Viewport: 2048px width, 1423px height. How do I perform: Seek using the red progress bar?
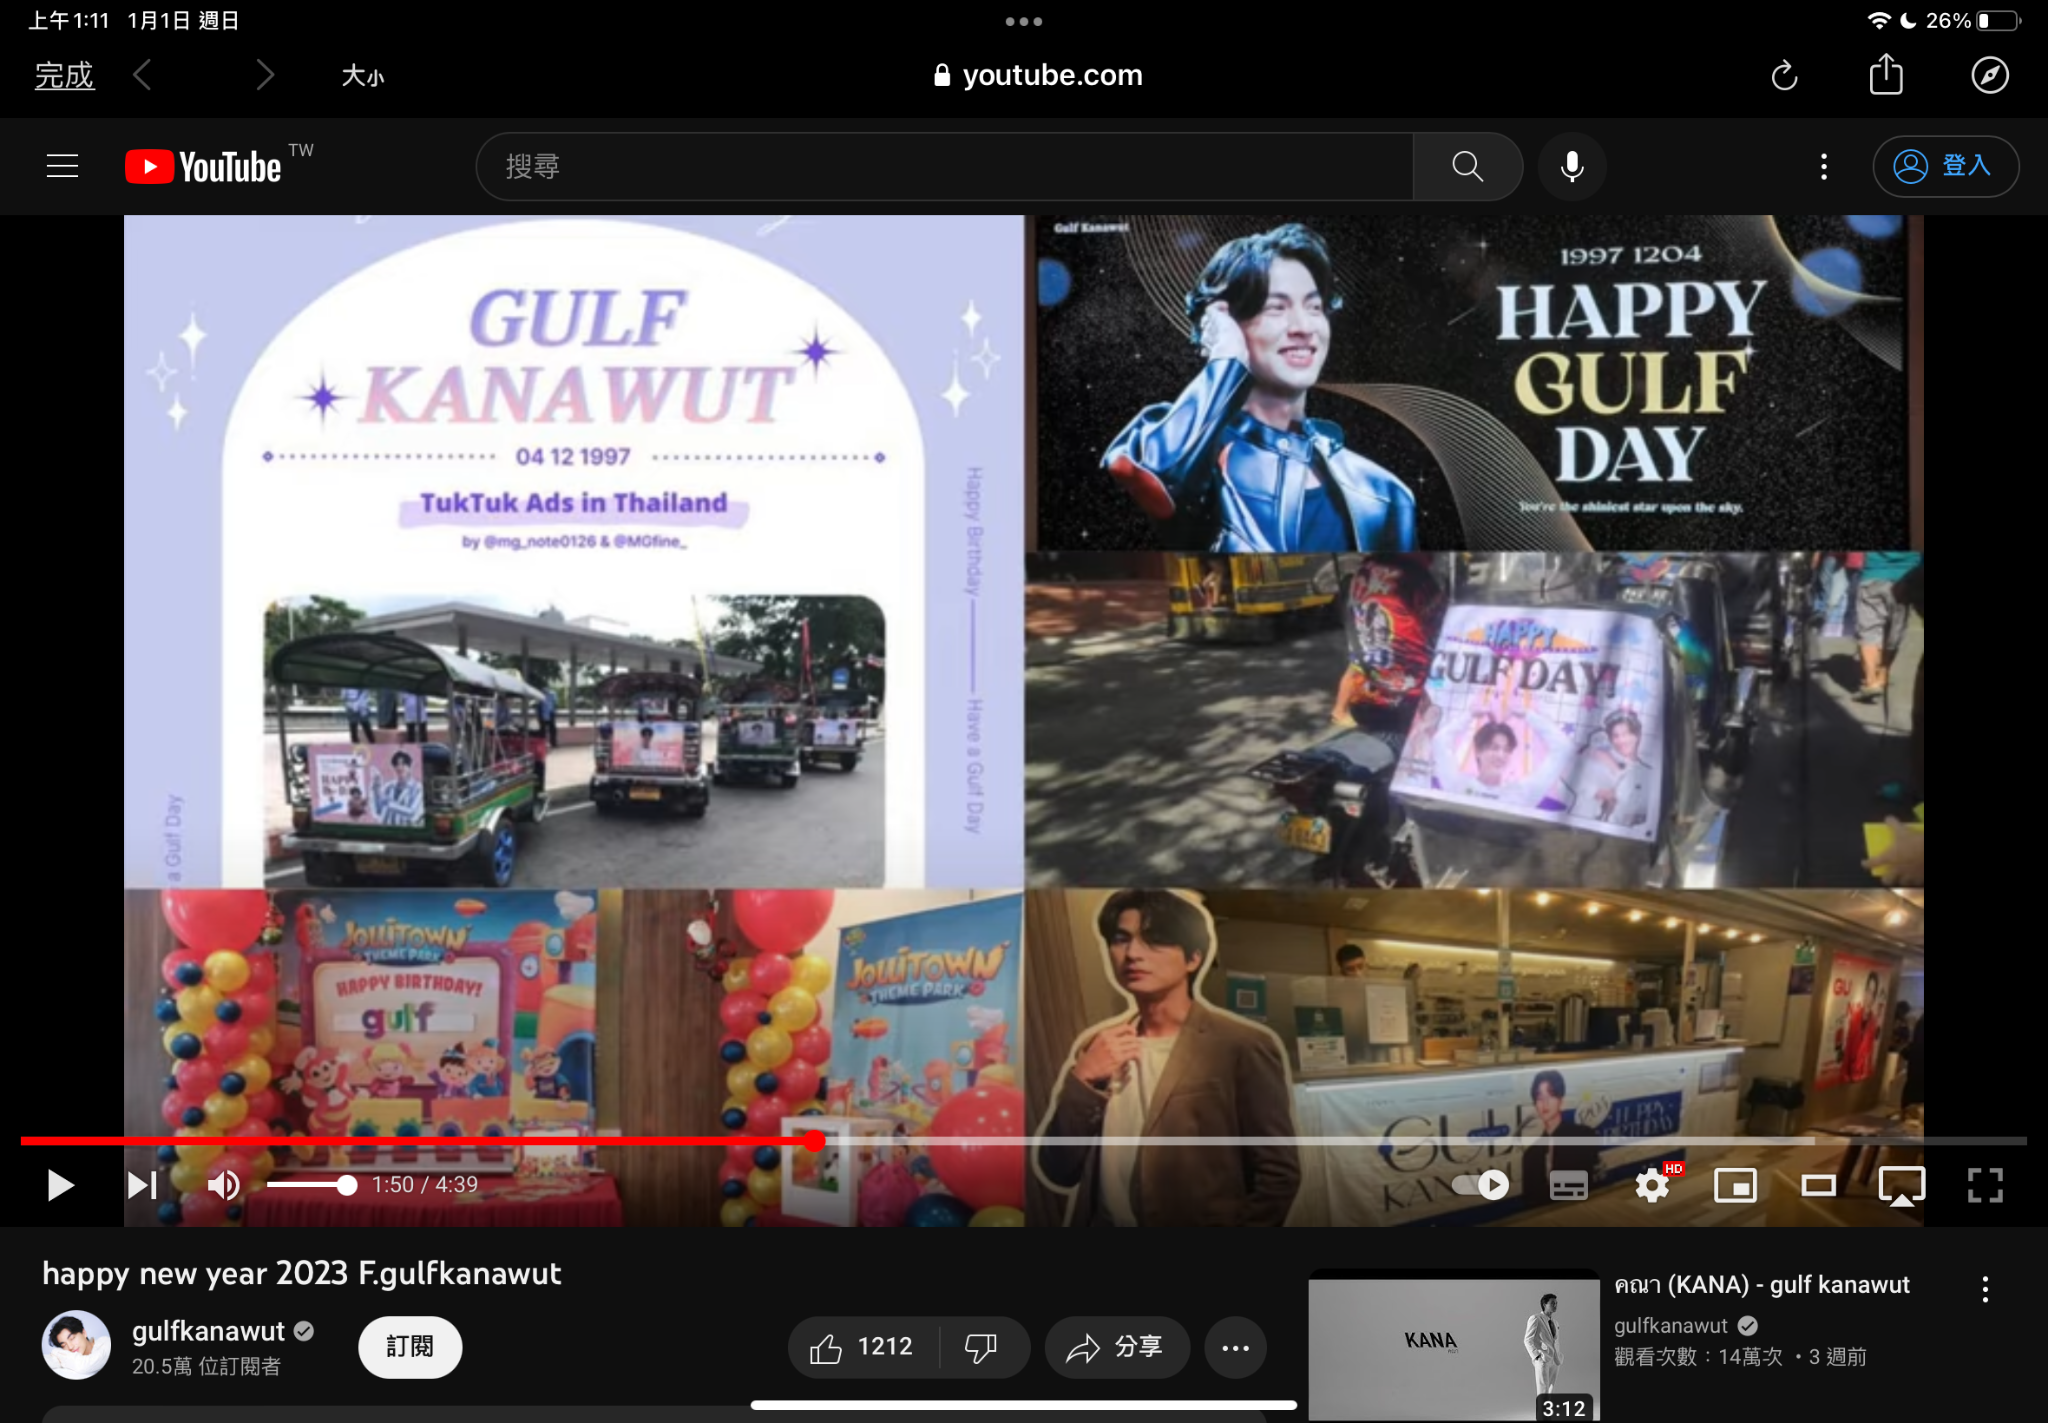coord(1023,1140)
